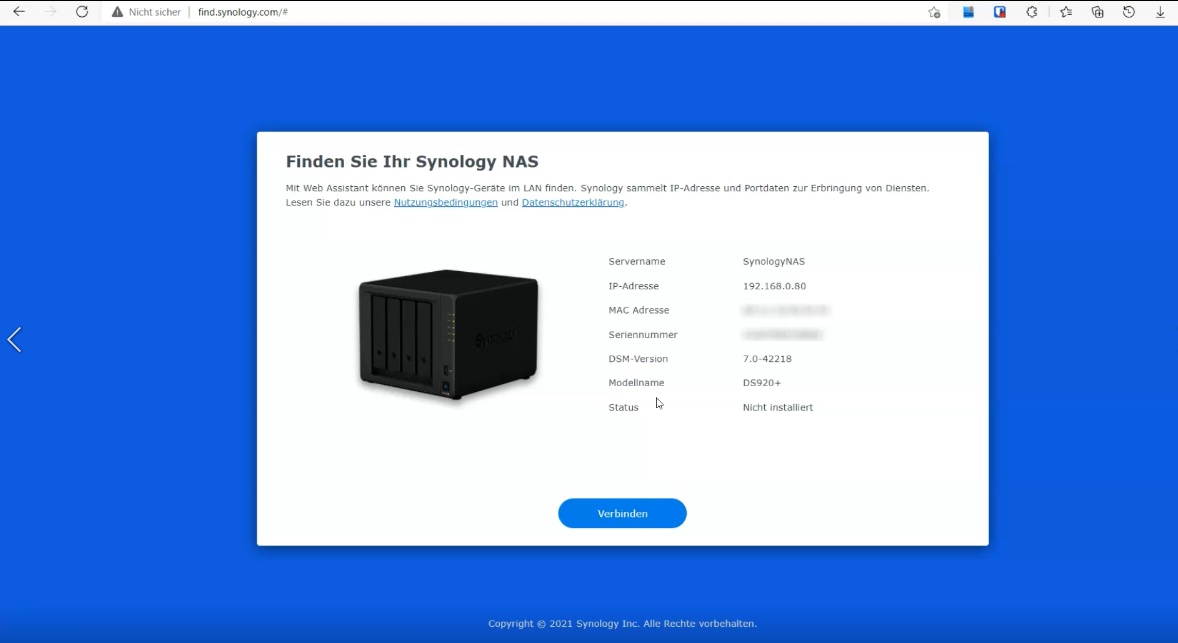Open the browser History icon

(1128, 12)
